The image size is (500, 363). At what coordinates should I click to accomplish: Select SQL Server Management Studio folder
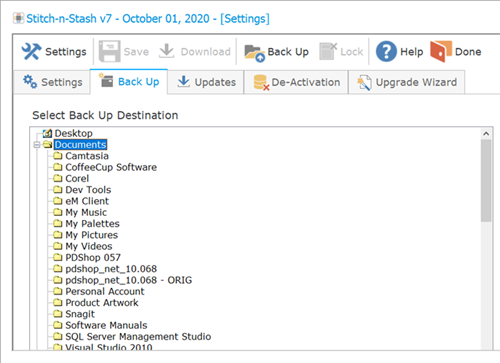(138, 337)
